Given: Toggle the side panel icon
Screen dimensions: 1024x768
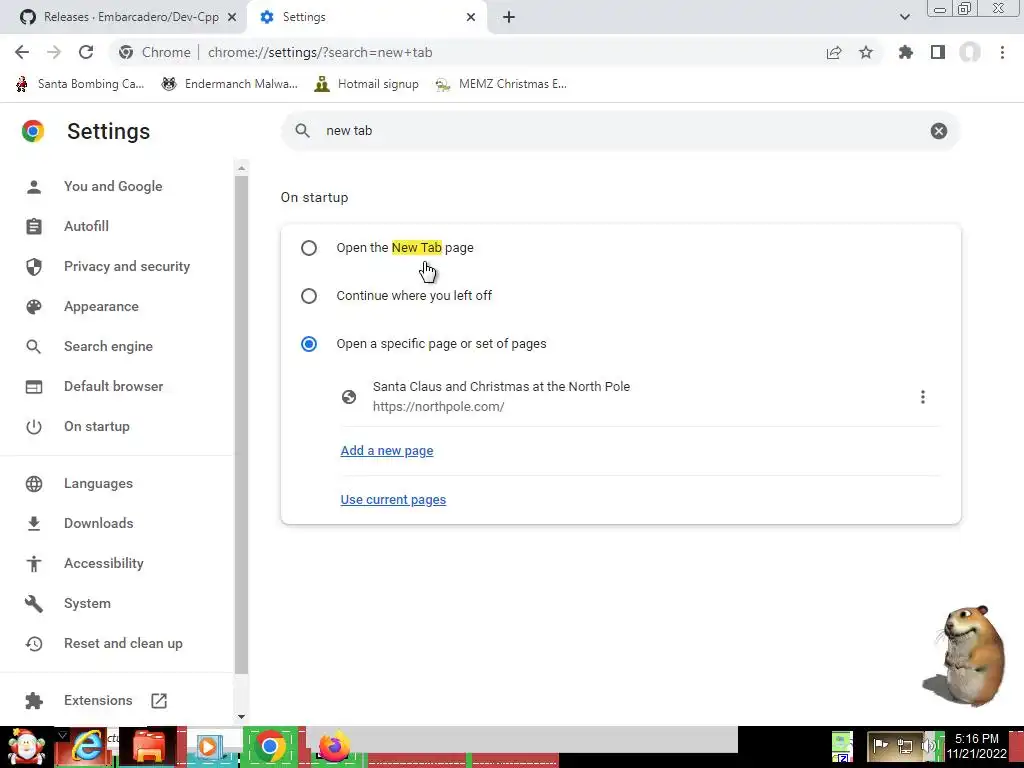Looking at the screenshot, I should click(938, 52).
